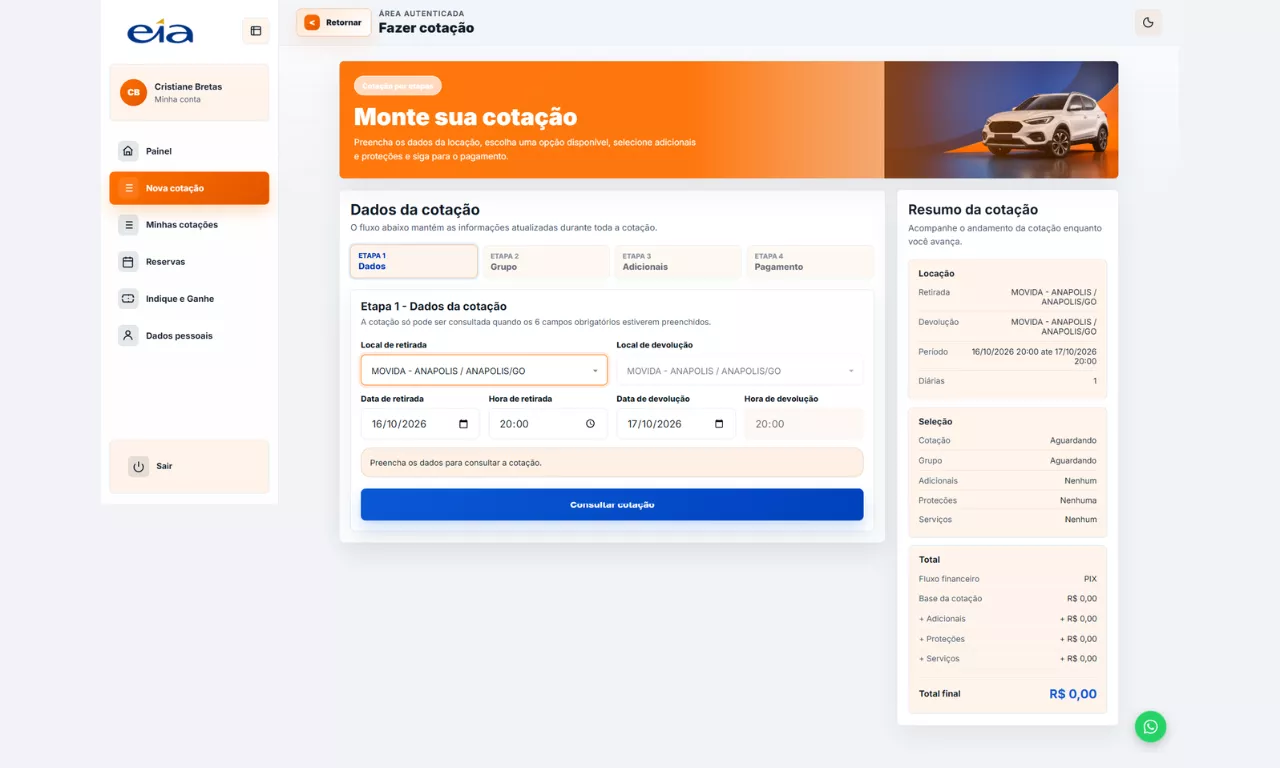Click the Sair power icon
The height and width of the screenshot is (768, 1280).
pyautogui.click(x=138, y=466)
